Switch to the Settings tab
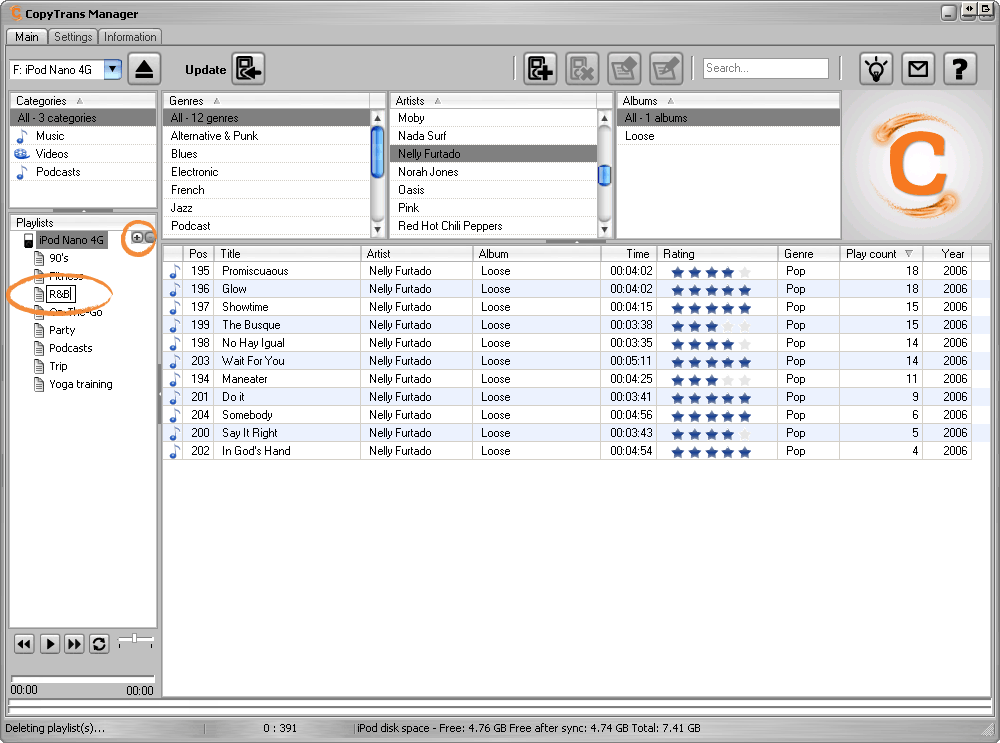Image resolution: width=1000 pixels, height=743 pixels. pos(73,37)
